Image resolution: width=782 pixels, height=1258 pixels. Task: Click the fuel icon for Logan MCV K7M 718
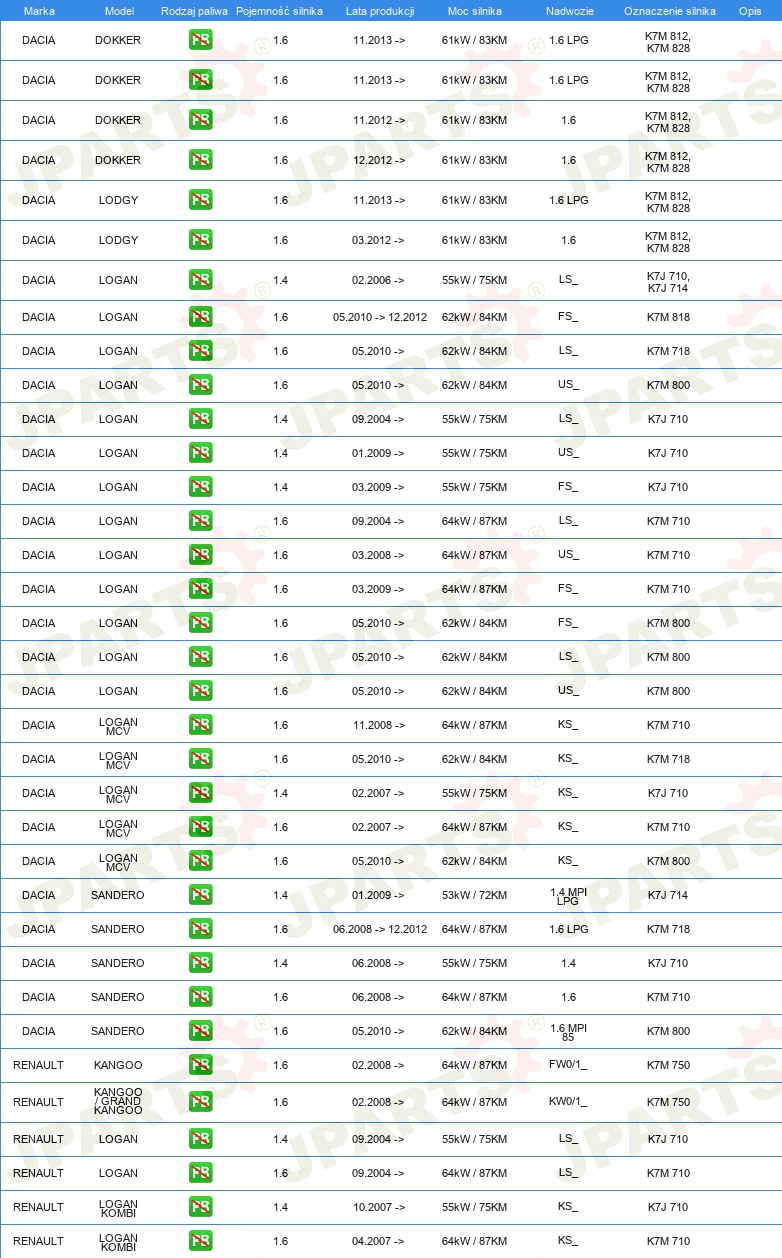(x=200, y=759)
